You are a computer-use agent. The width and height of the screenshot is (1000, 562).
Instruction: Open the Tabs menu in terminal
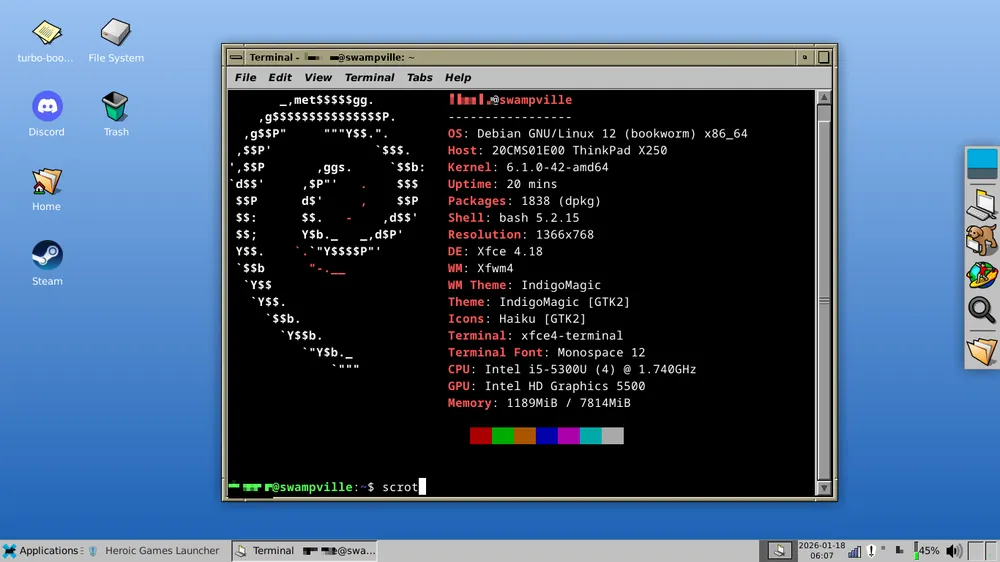point(420,78)
